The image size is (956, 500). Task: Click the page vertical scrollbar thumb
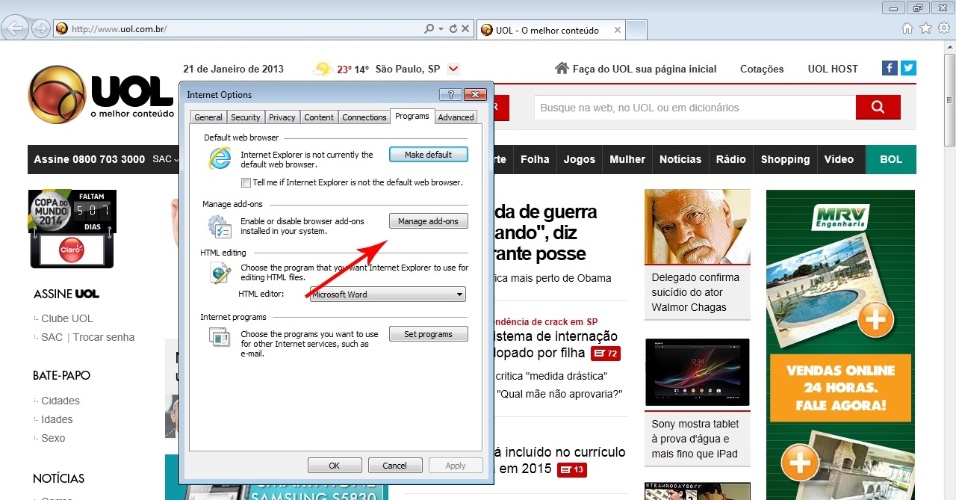point(949,99)
